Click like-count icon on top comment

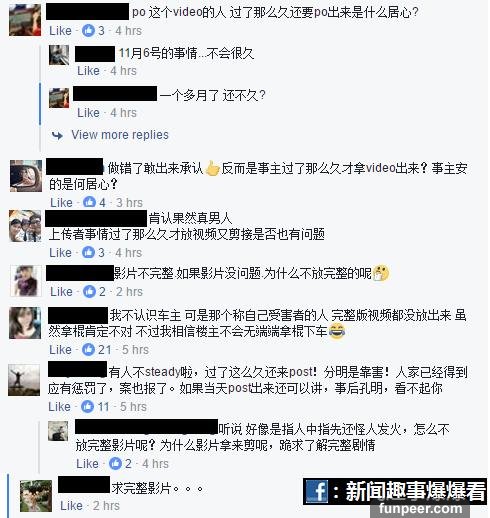tap(88, 30)
